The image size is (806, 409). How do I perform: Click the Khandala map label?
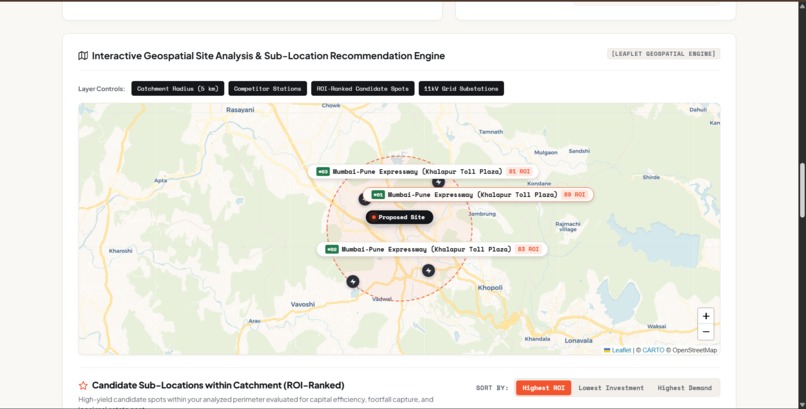tap(537, 339)
